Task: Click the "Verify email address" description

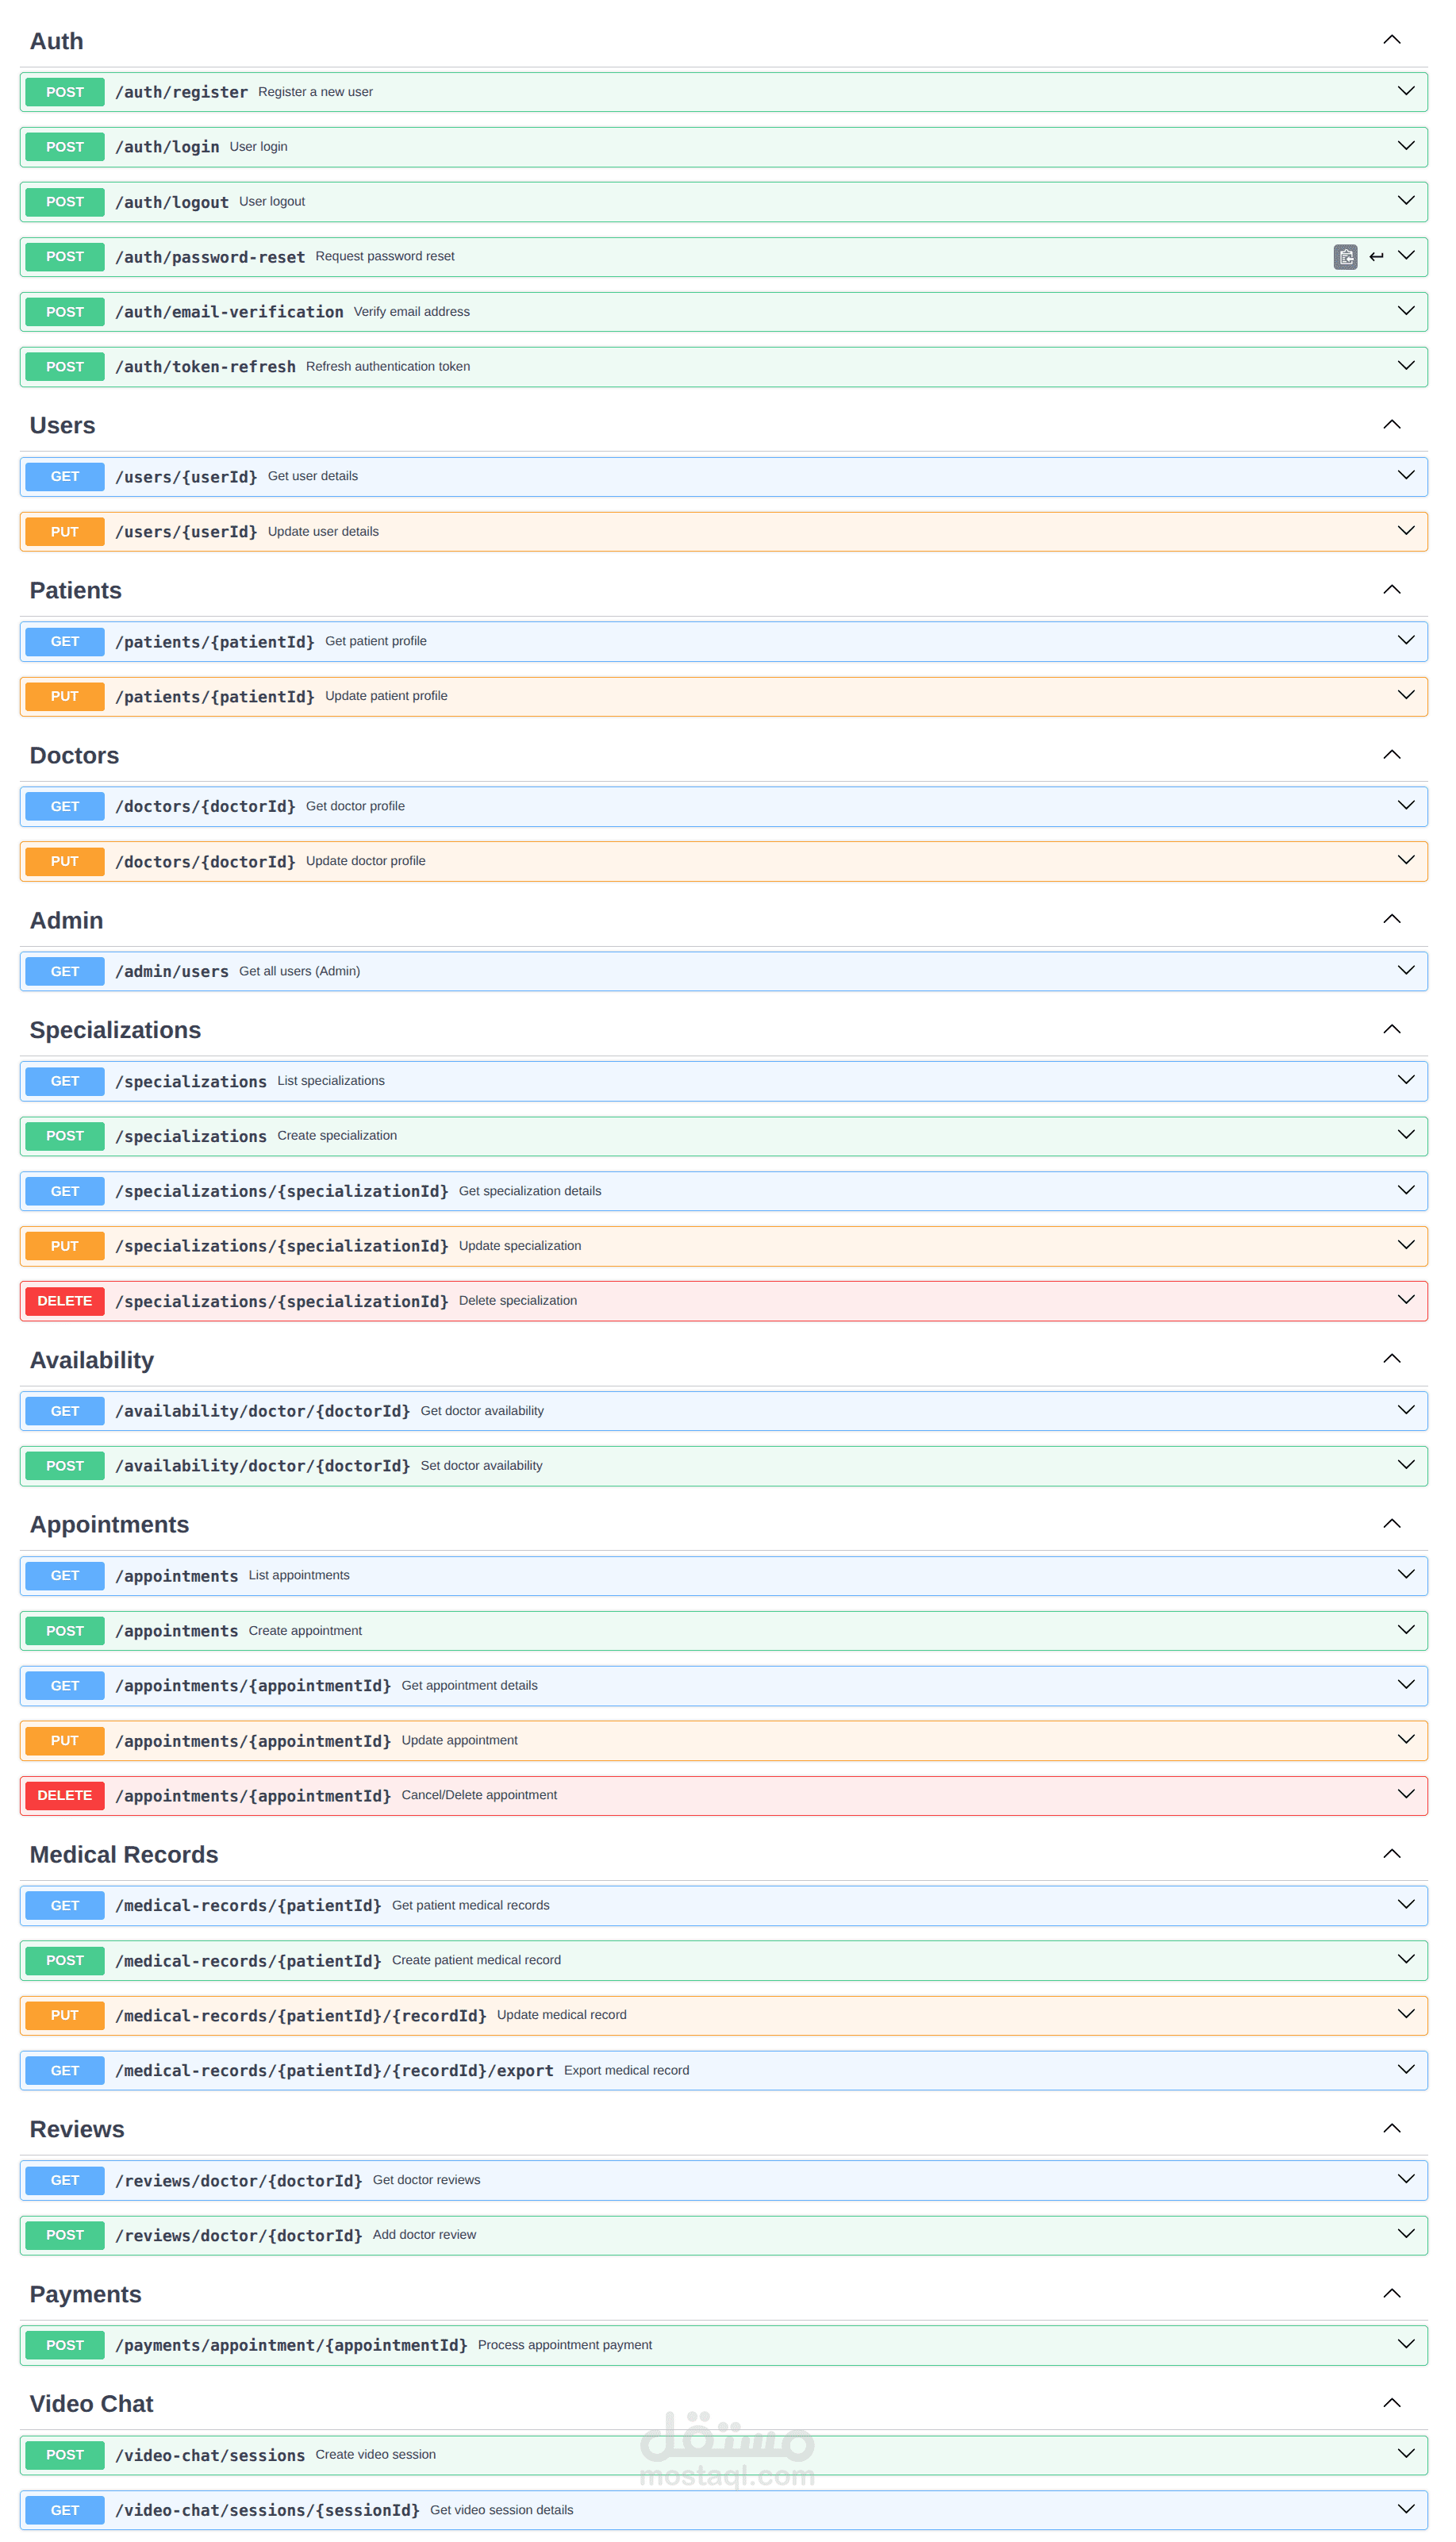Action: [412, 312]
